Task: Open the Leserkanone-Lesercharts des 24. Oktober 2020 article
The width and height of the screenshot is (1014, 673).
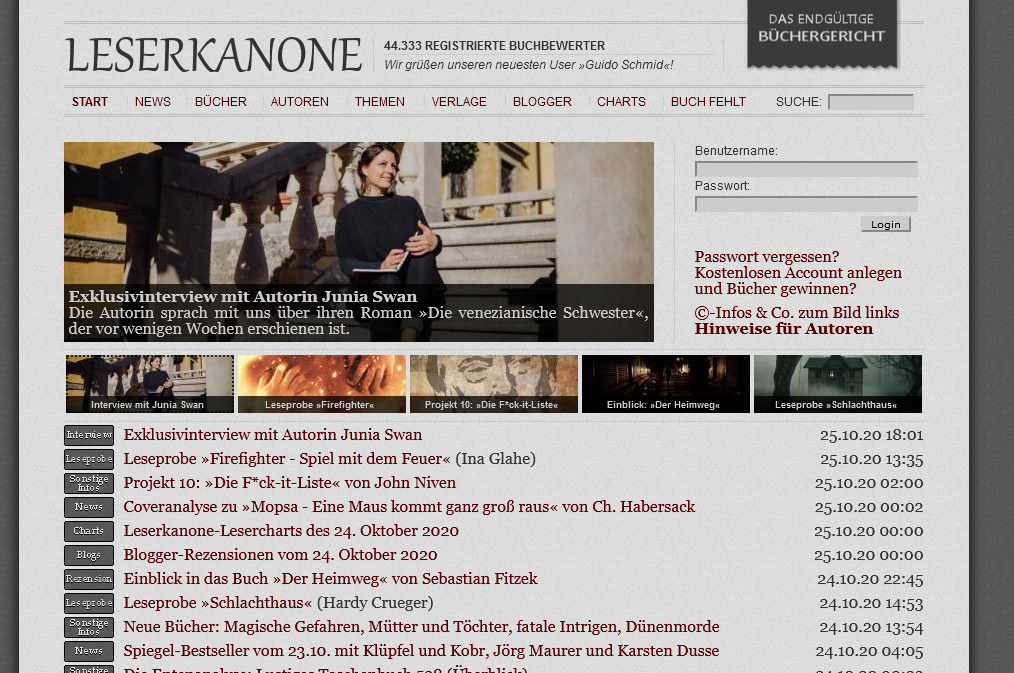Action: 291,531
